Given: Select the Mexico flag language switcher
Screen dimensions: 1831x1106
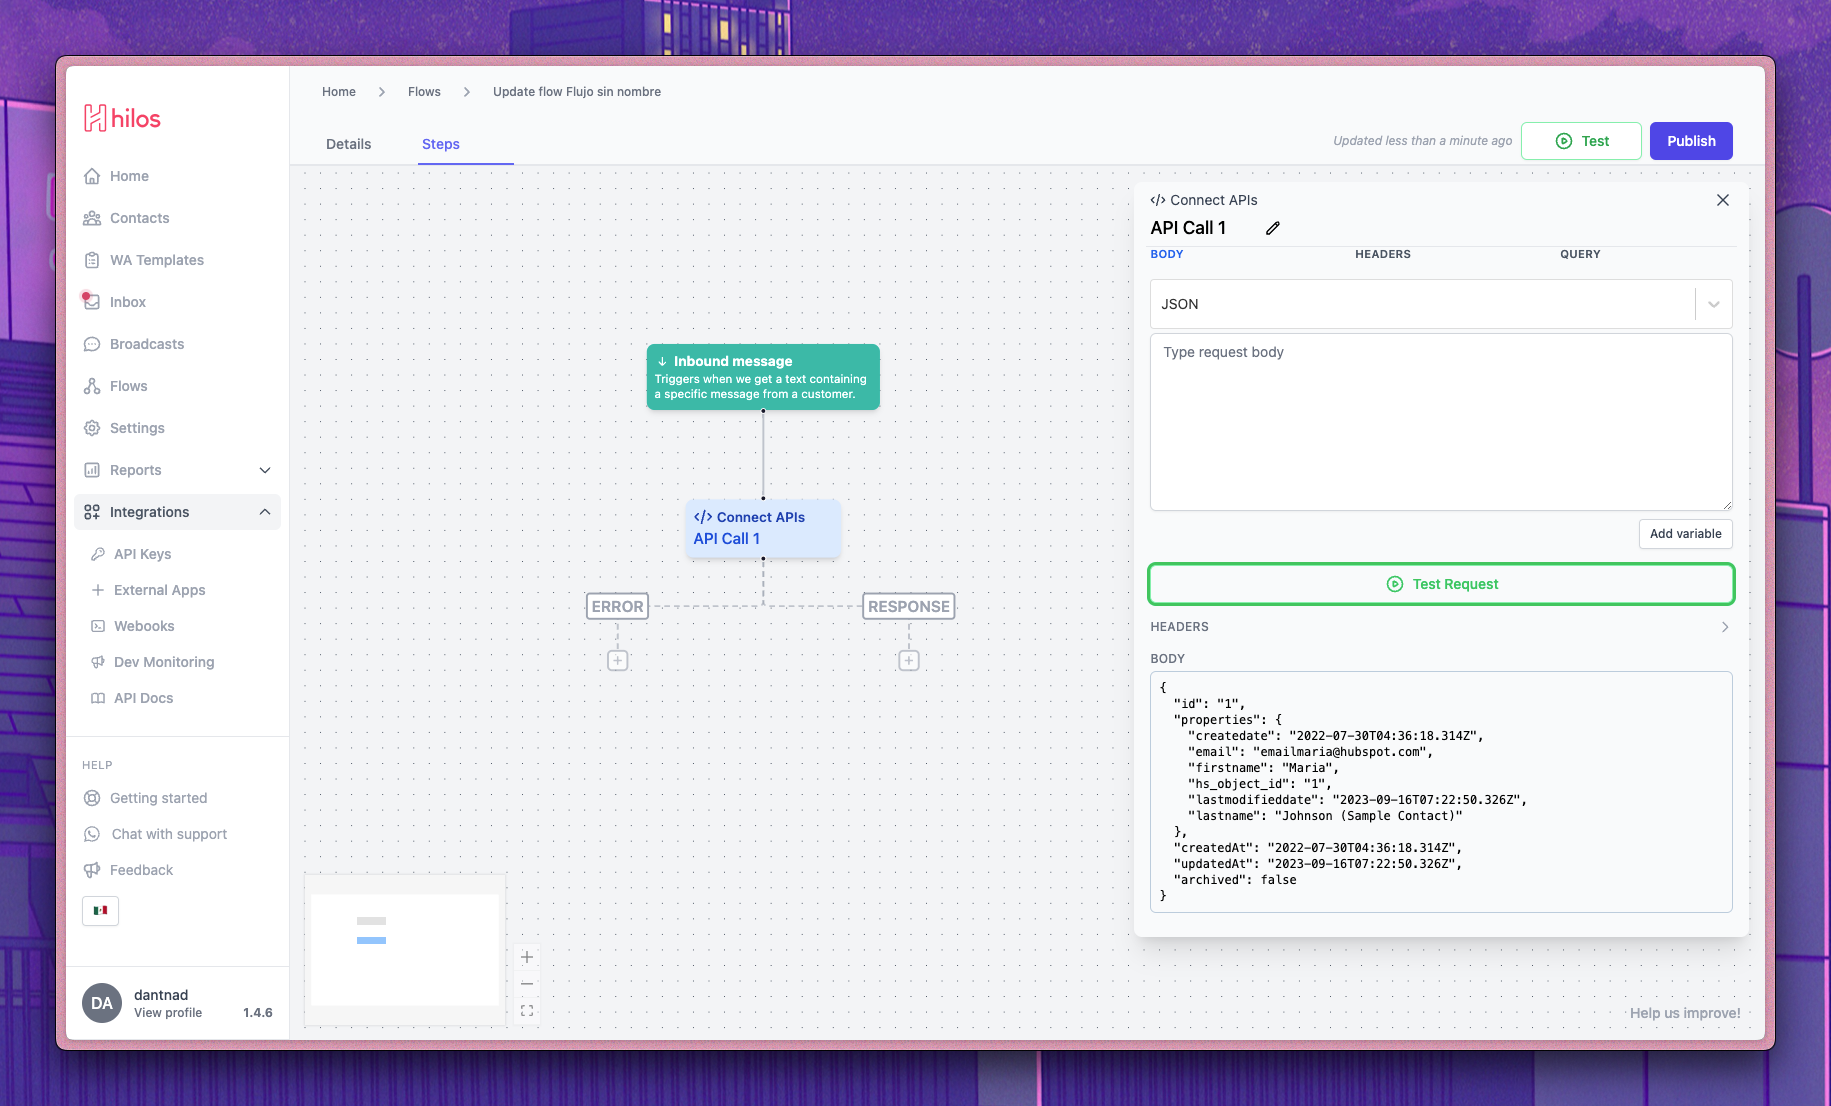Looking at the screenshot, I should point(100,910).
